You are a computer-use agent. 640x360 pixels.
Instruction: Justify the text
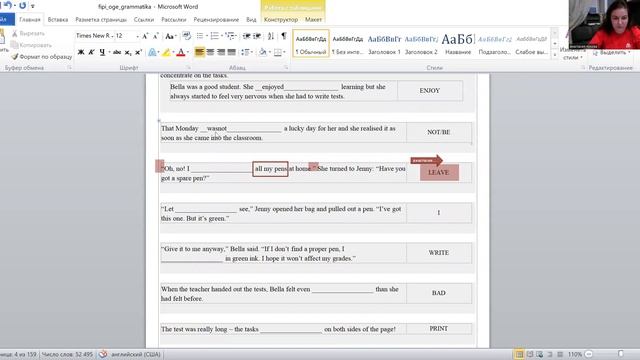[231, 52]
